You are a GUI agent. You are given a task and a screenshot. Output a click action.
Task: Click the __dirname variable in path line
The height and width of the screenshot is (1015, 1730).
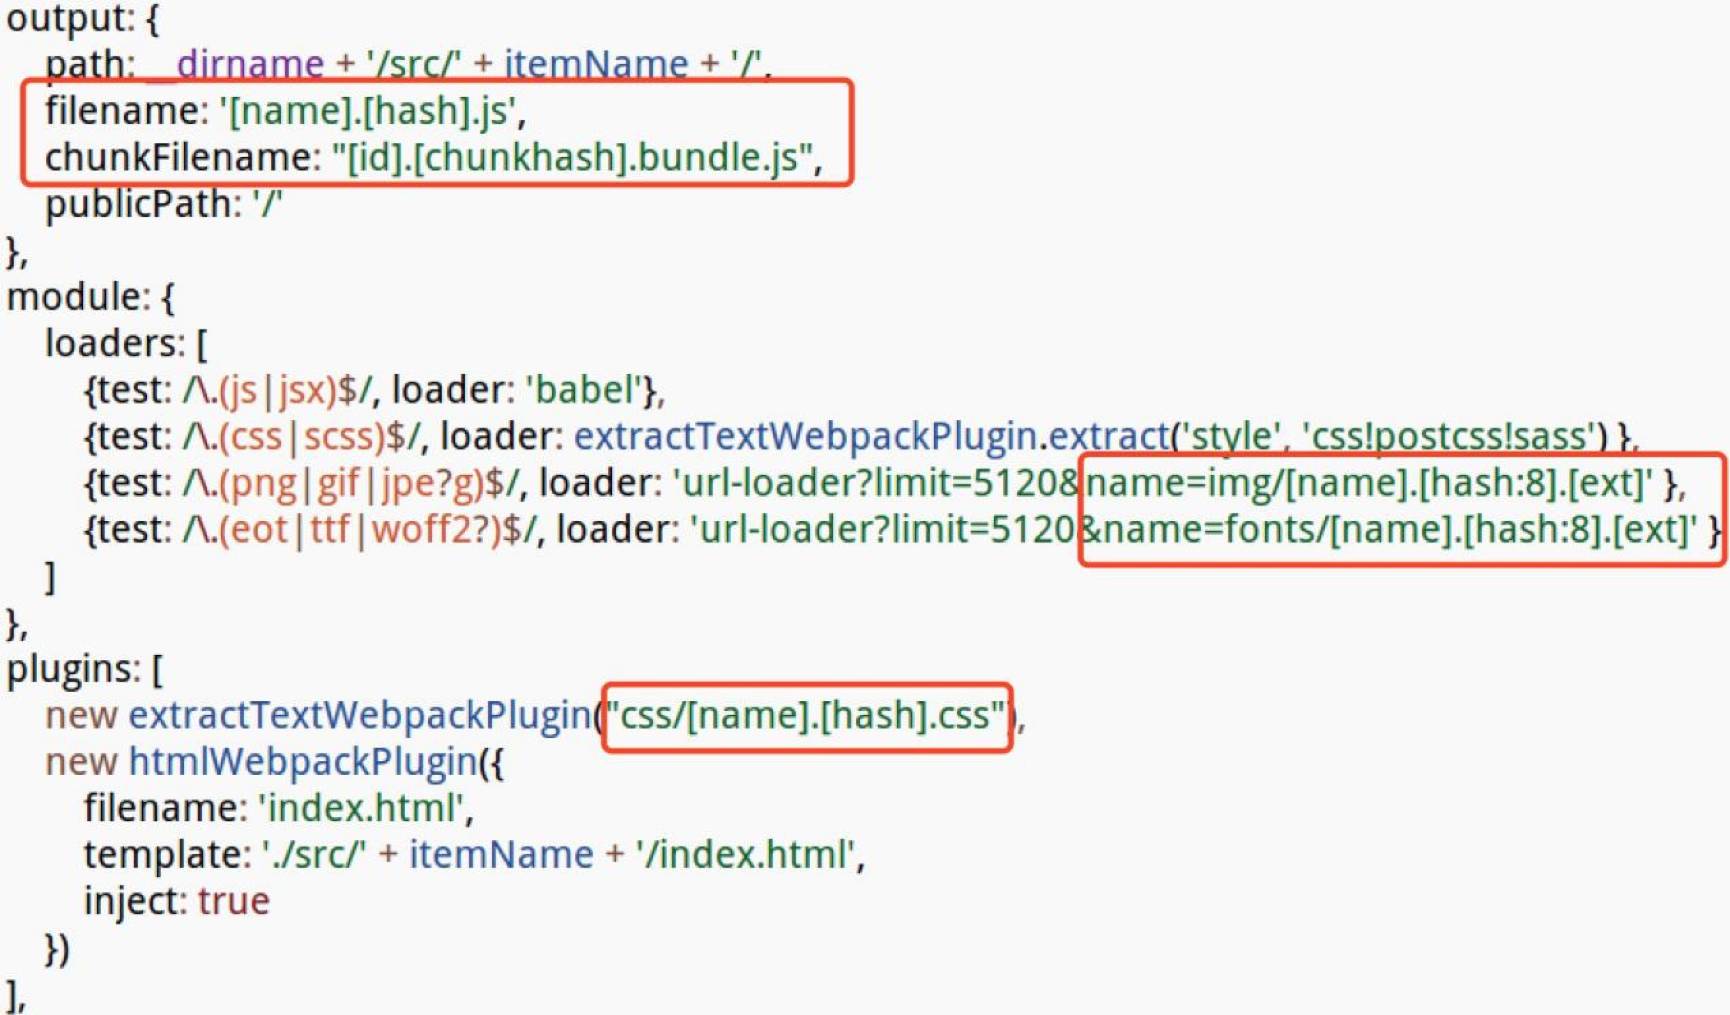tap(236, 64)
